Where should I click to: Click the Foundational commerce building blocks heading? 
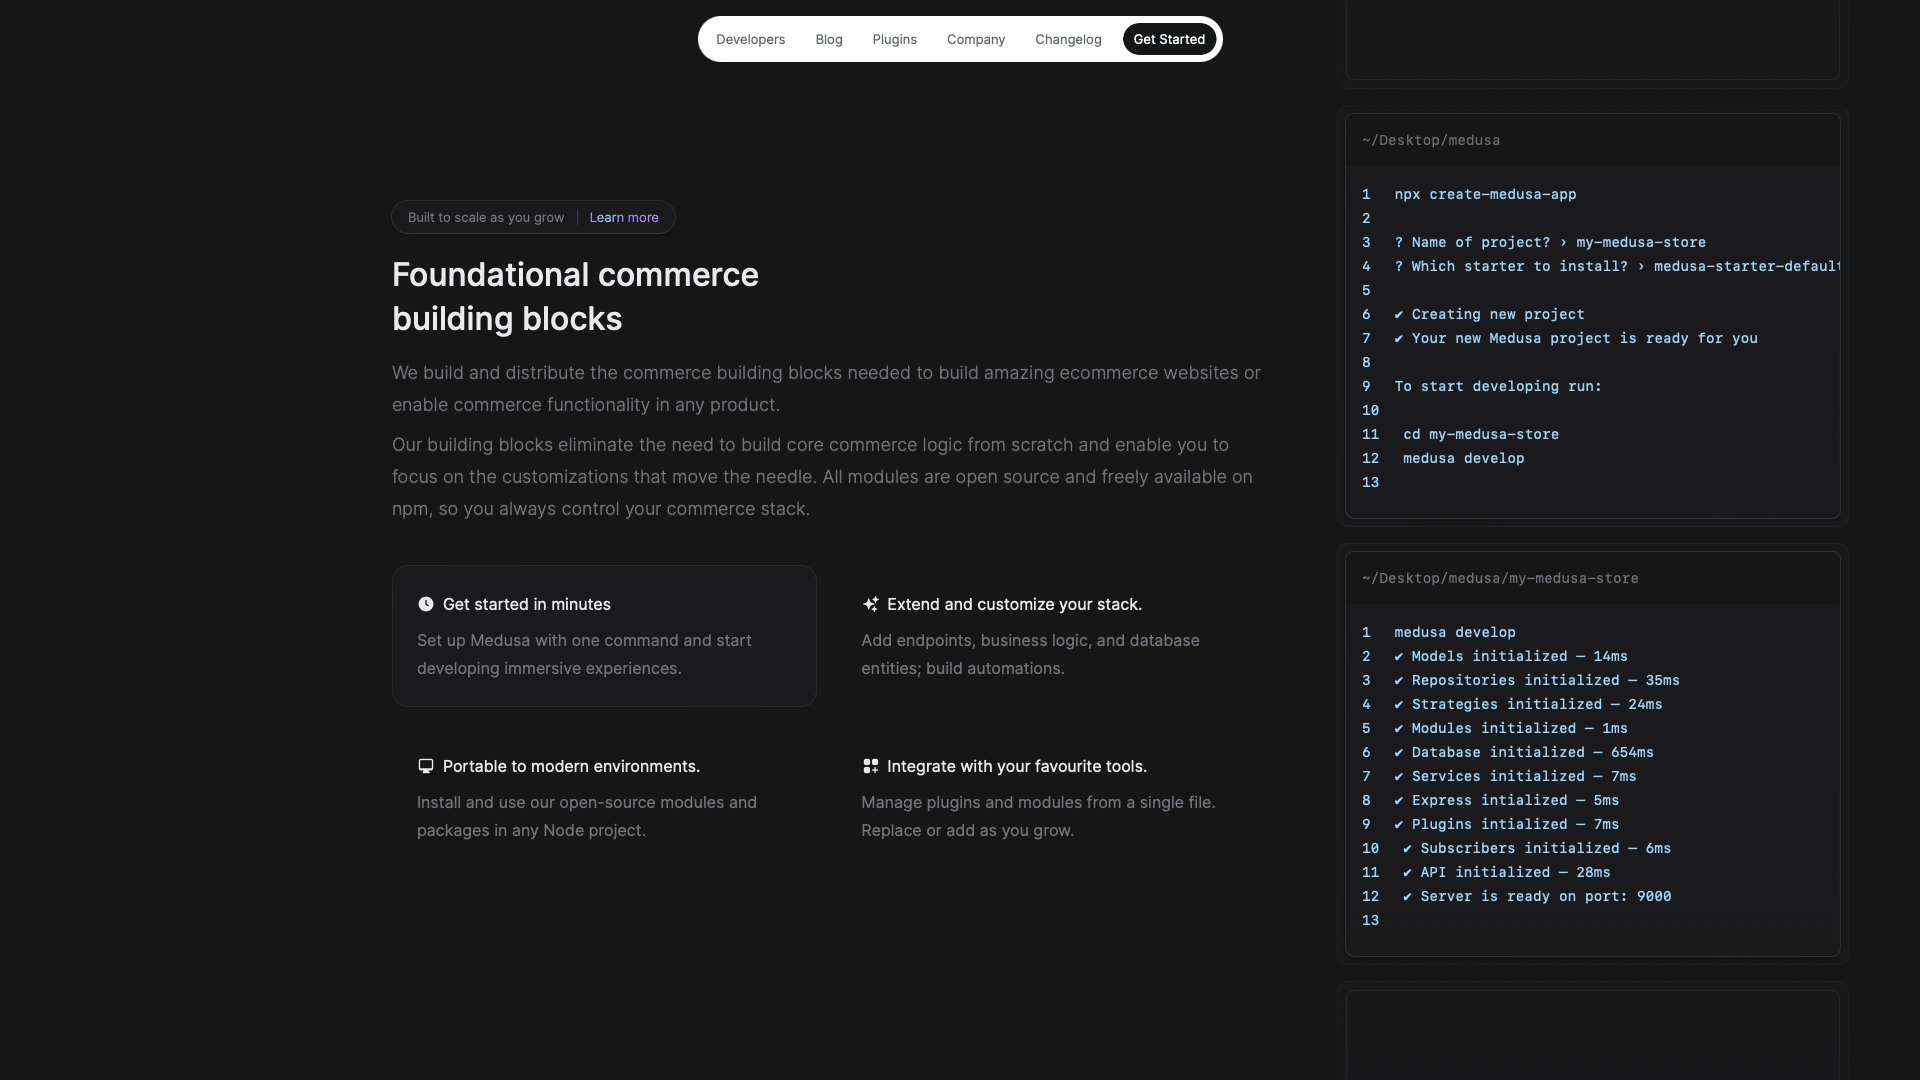tap(575, 296)
